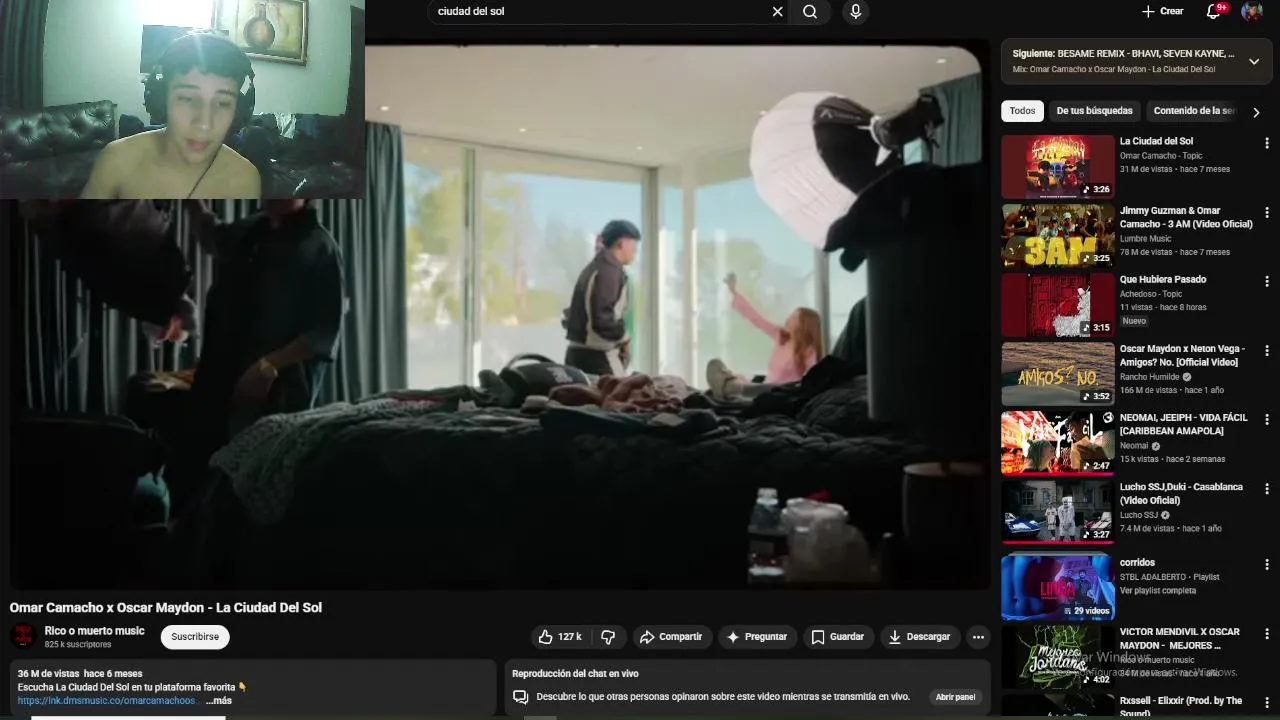Open options for Mejores Jordans video
The image size is (1280, 720).
point(1267,633)
